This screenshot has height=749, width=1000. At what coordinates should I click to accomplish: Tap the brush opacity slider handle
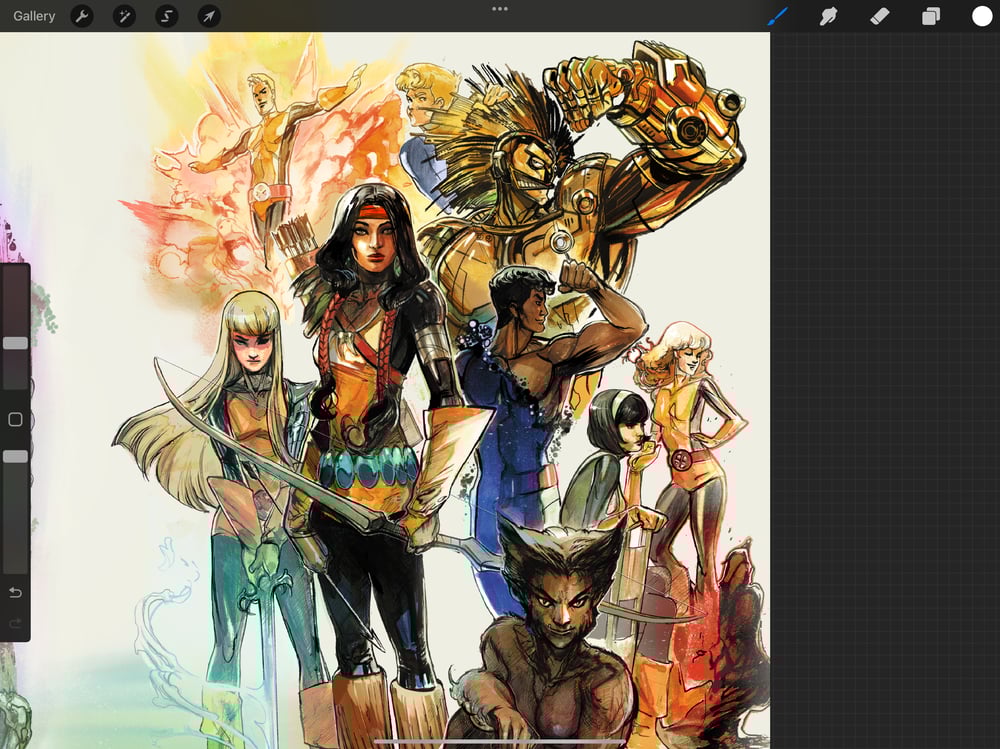click(x=14, y=455)
